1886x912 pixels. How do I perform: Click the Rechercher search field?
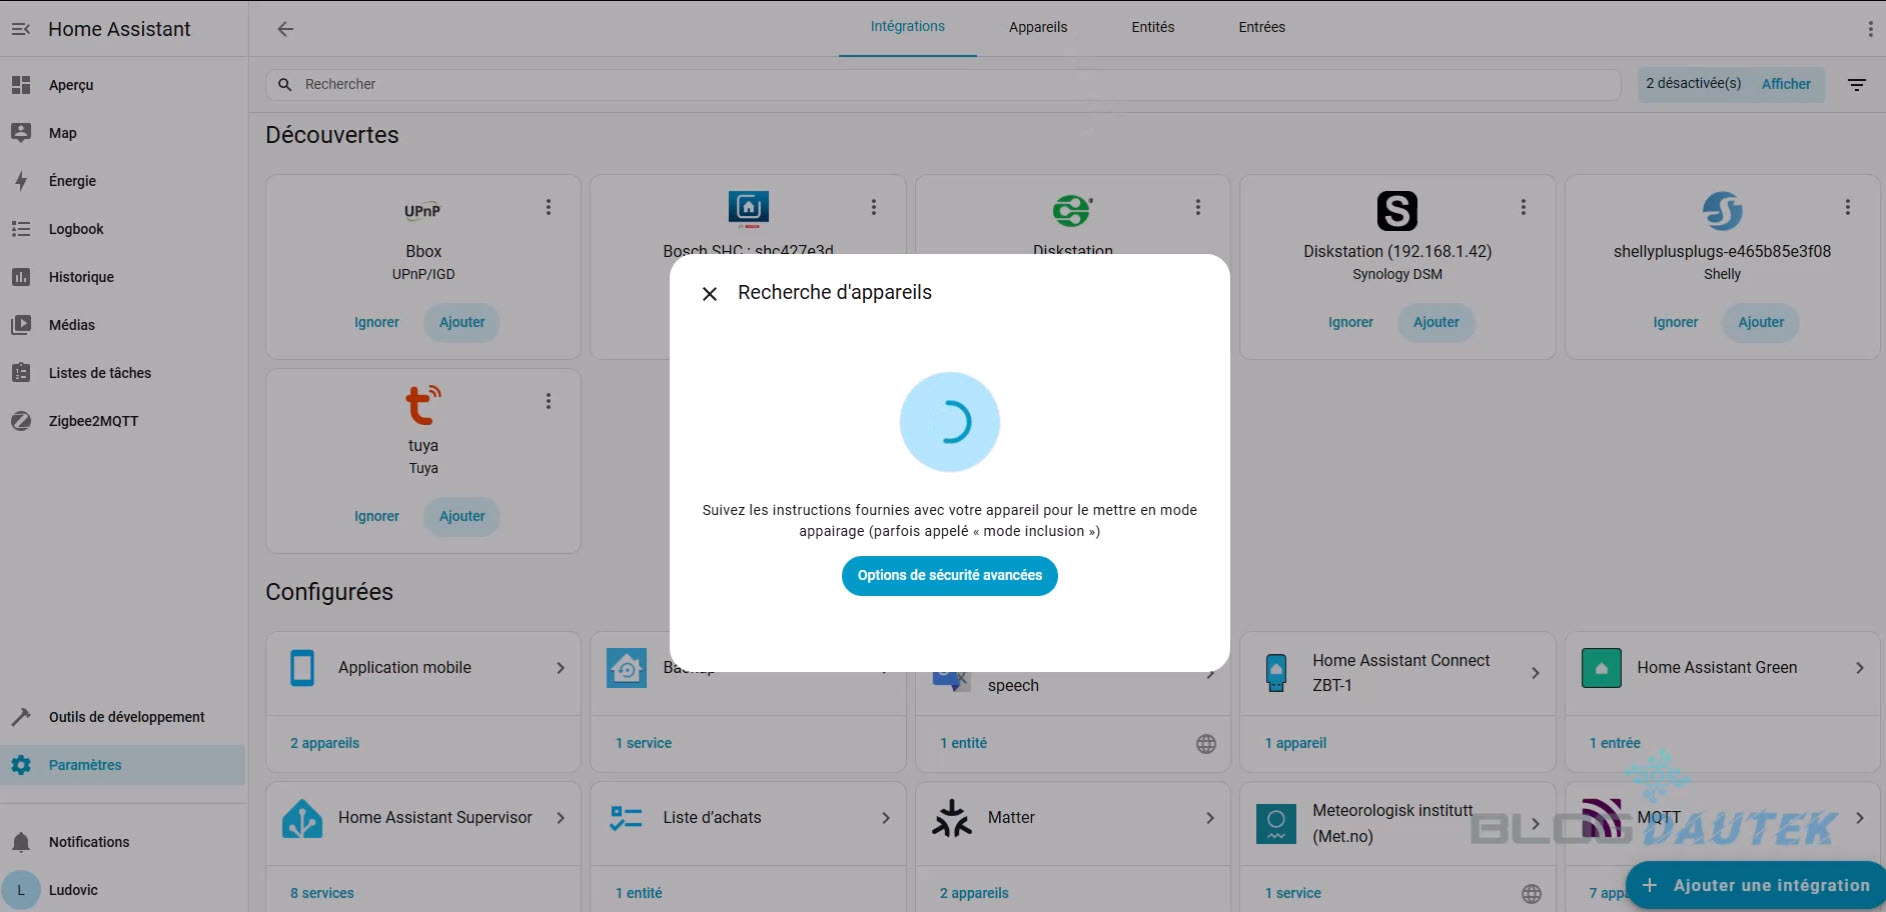point(940,85)
